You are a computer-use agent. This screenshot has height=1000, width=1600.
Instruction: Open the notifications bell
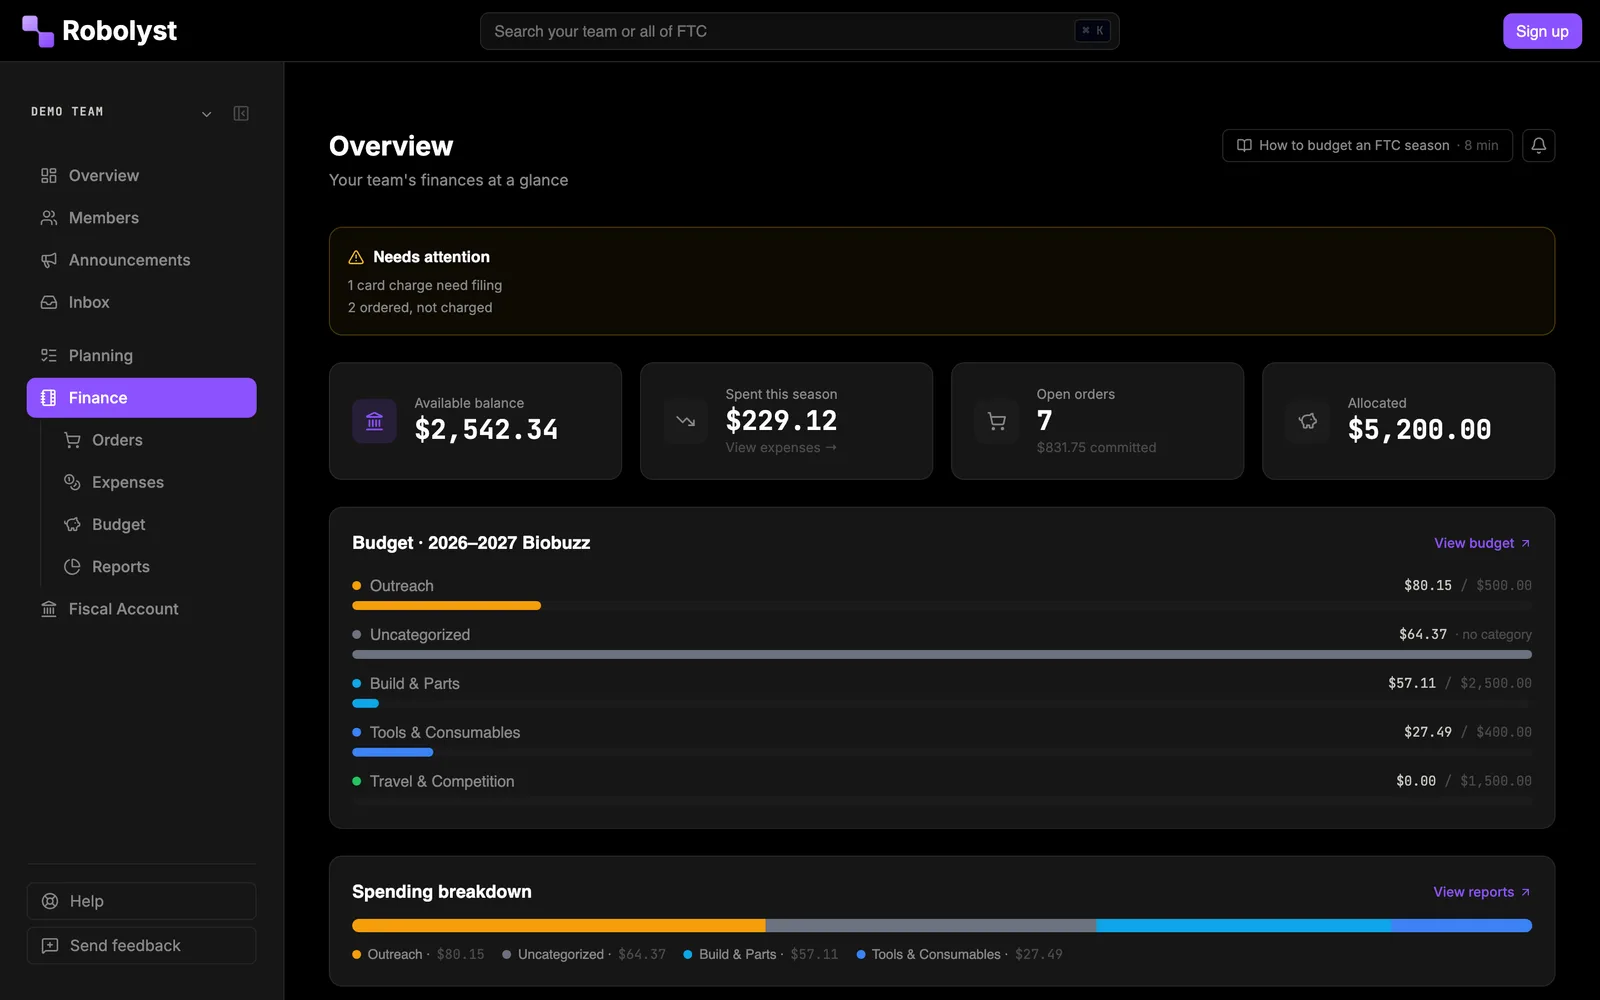[x=1538, y=145]
